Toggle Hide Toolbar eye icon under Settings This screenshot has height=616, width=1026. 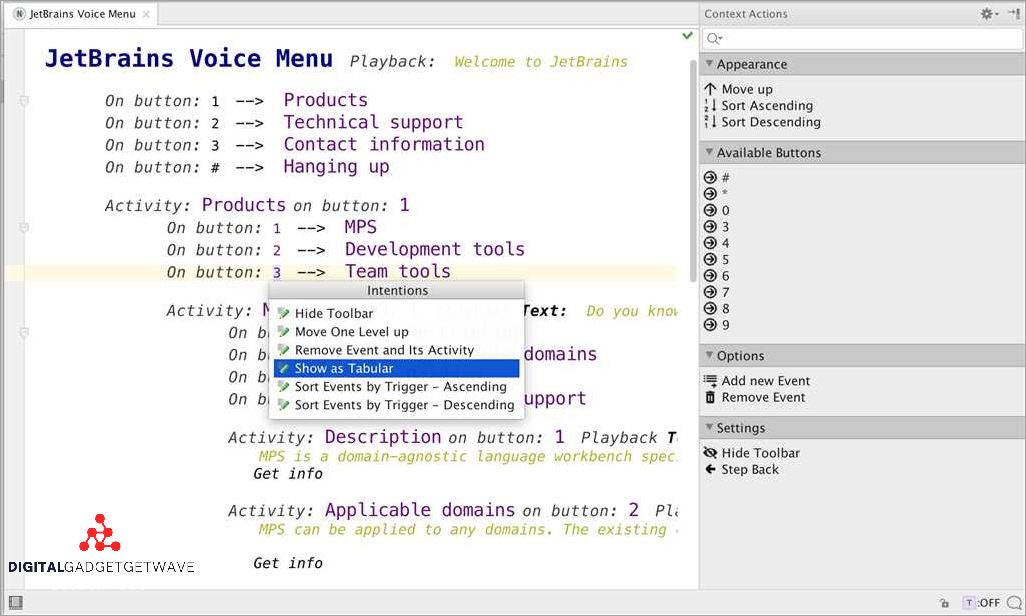point(711,453)
